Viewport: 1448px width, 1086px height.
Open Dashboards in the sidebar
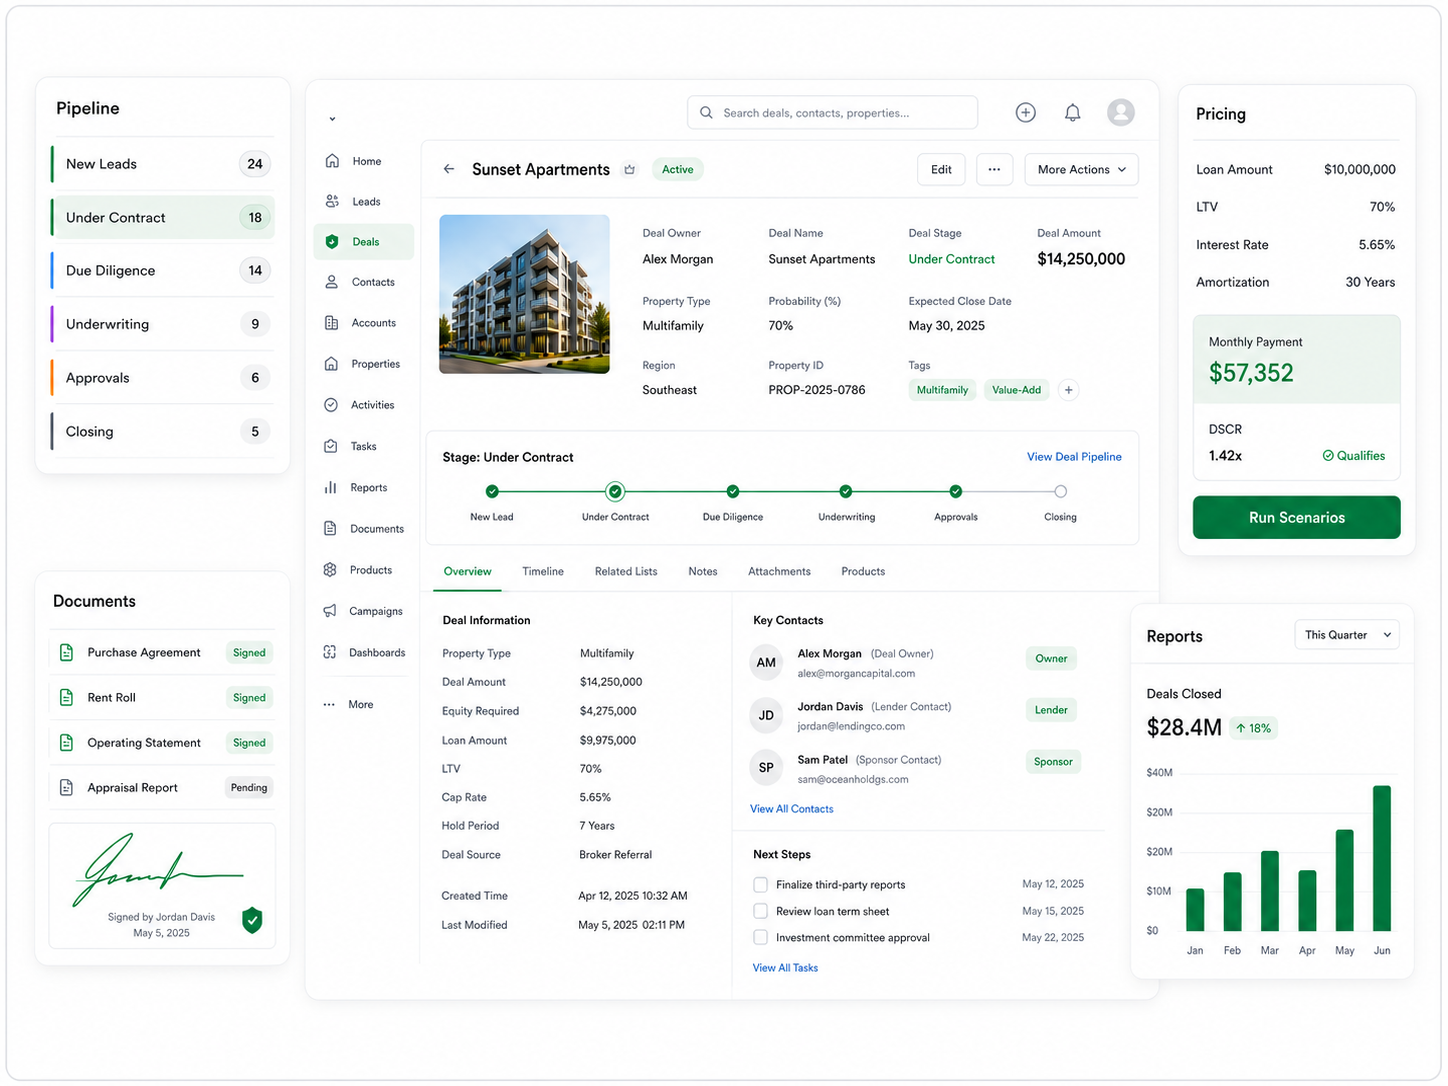tap(364, 653)
